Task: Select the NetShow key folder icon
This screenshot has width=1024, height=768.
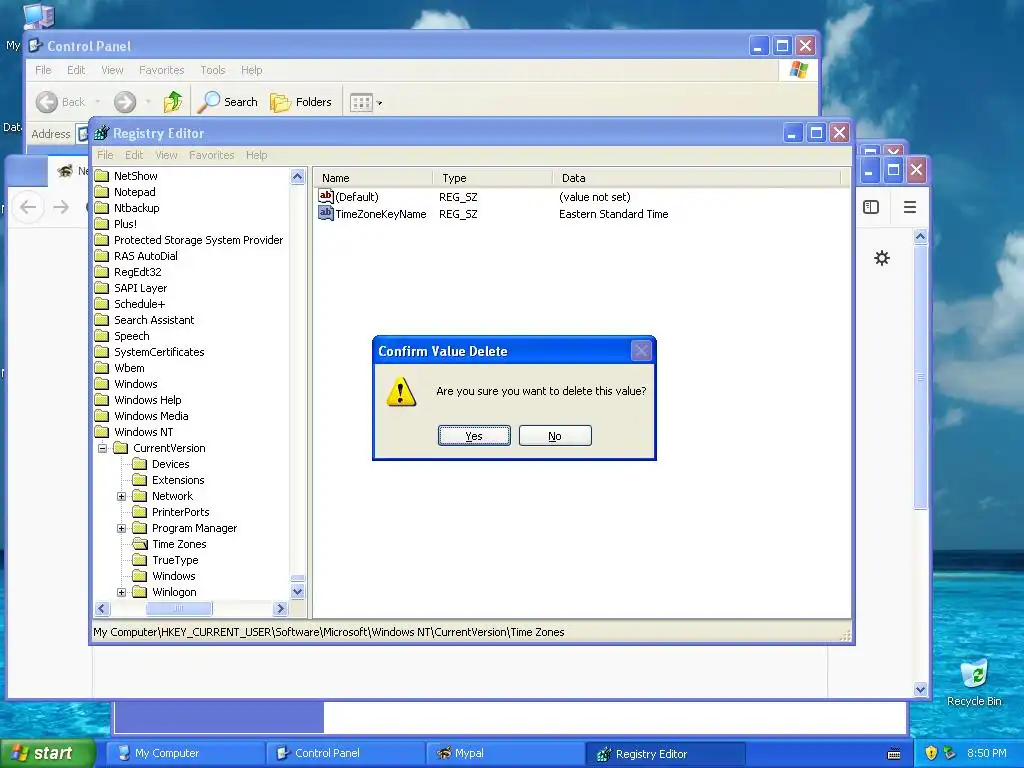Action: pyautogui.click(x=101, y=176)
